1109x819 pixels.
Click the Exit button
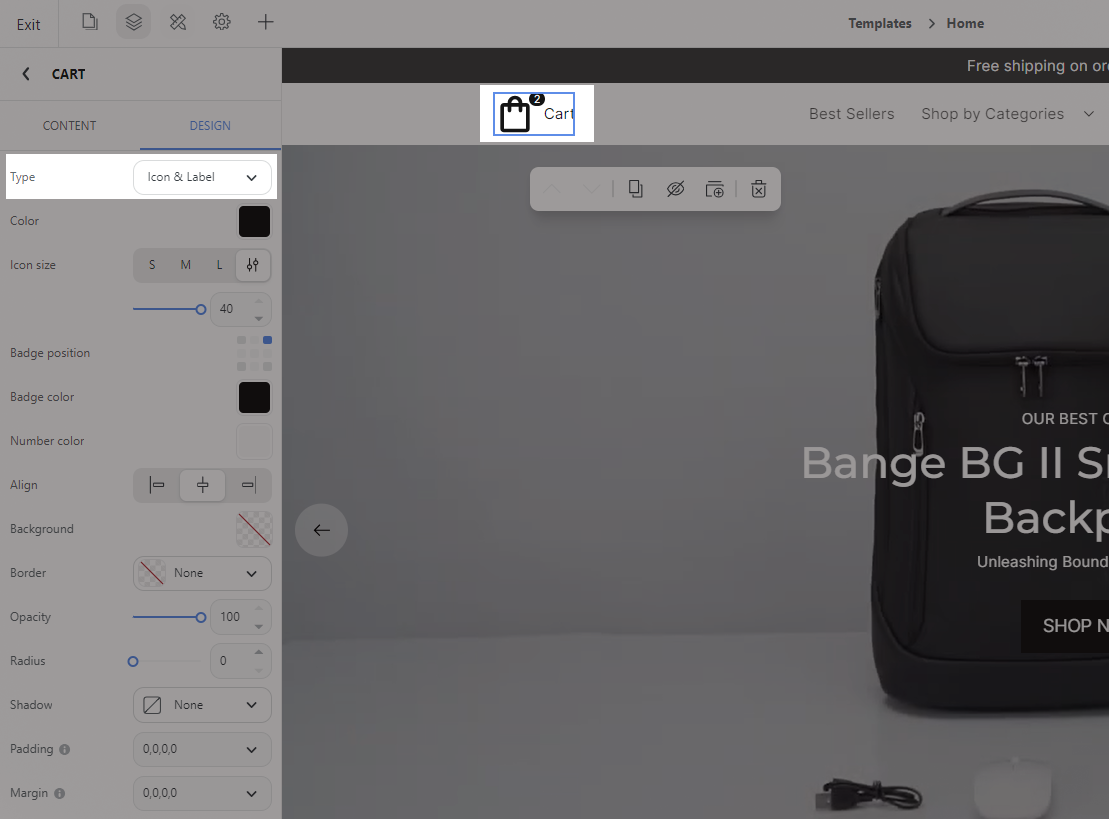[x=28, y=25]
